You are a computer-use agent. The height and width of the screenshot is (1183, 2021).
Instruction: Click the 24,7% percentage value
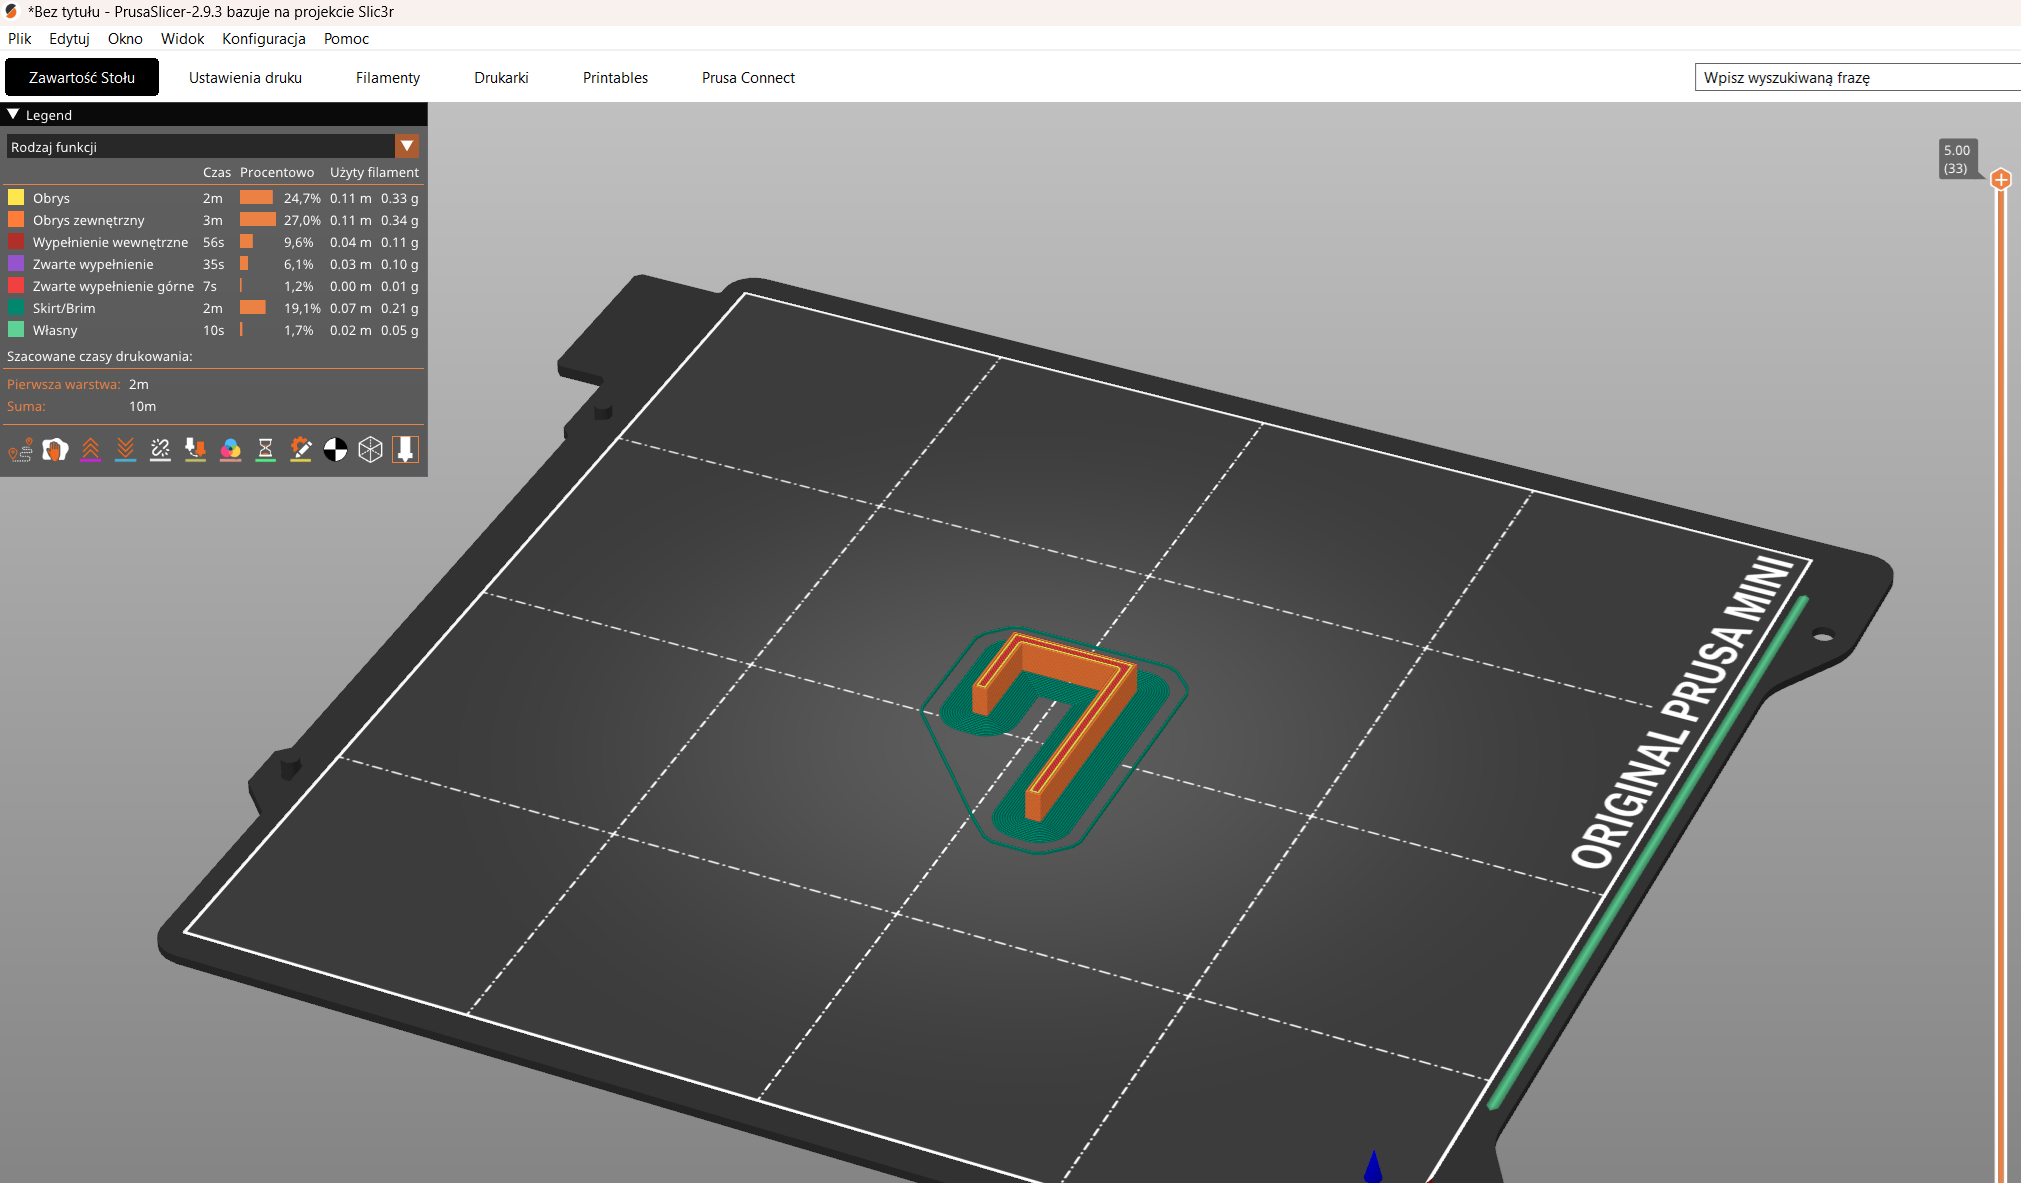click(x=302, y=198)
